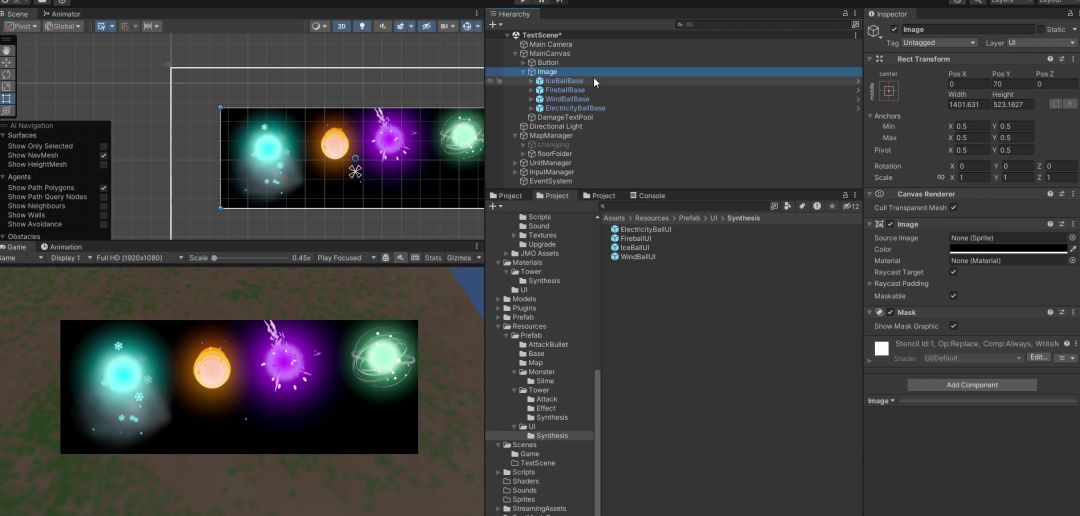Disable Show Mask Graphic checkbox
The image size is (1080, 516).
point(953,326)
